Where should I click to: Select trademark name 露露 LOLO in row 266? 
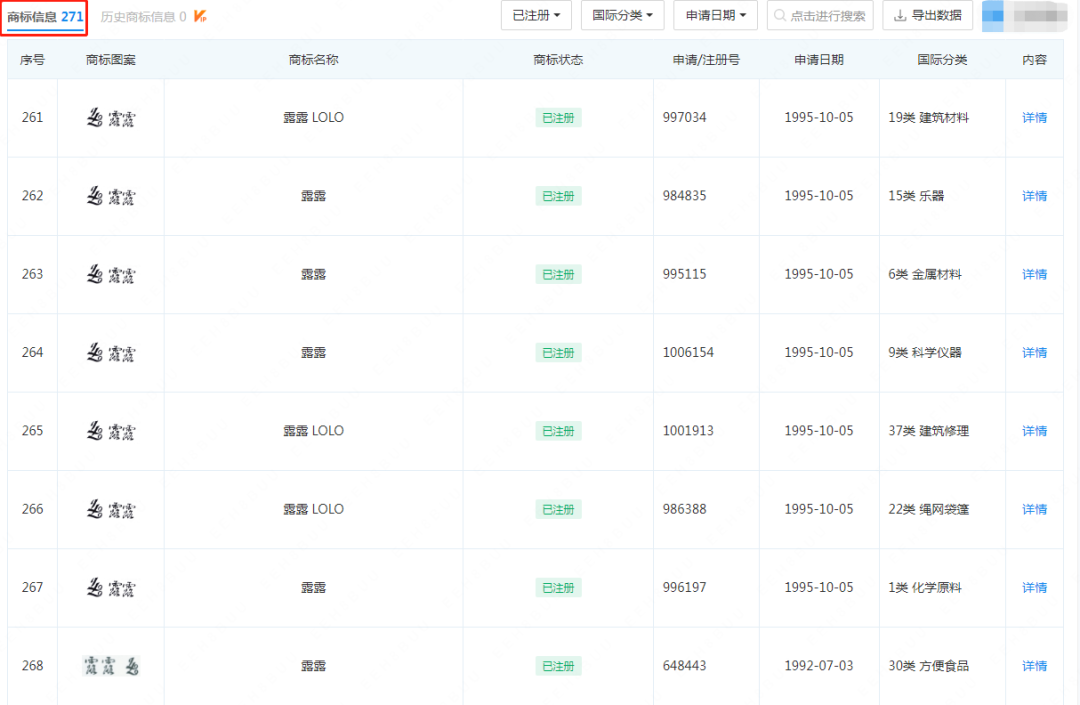(313, 509)
